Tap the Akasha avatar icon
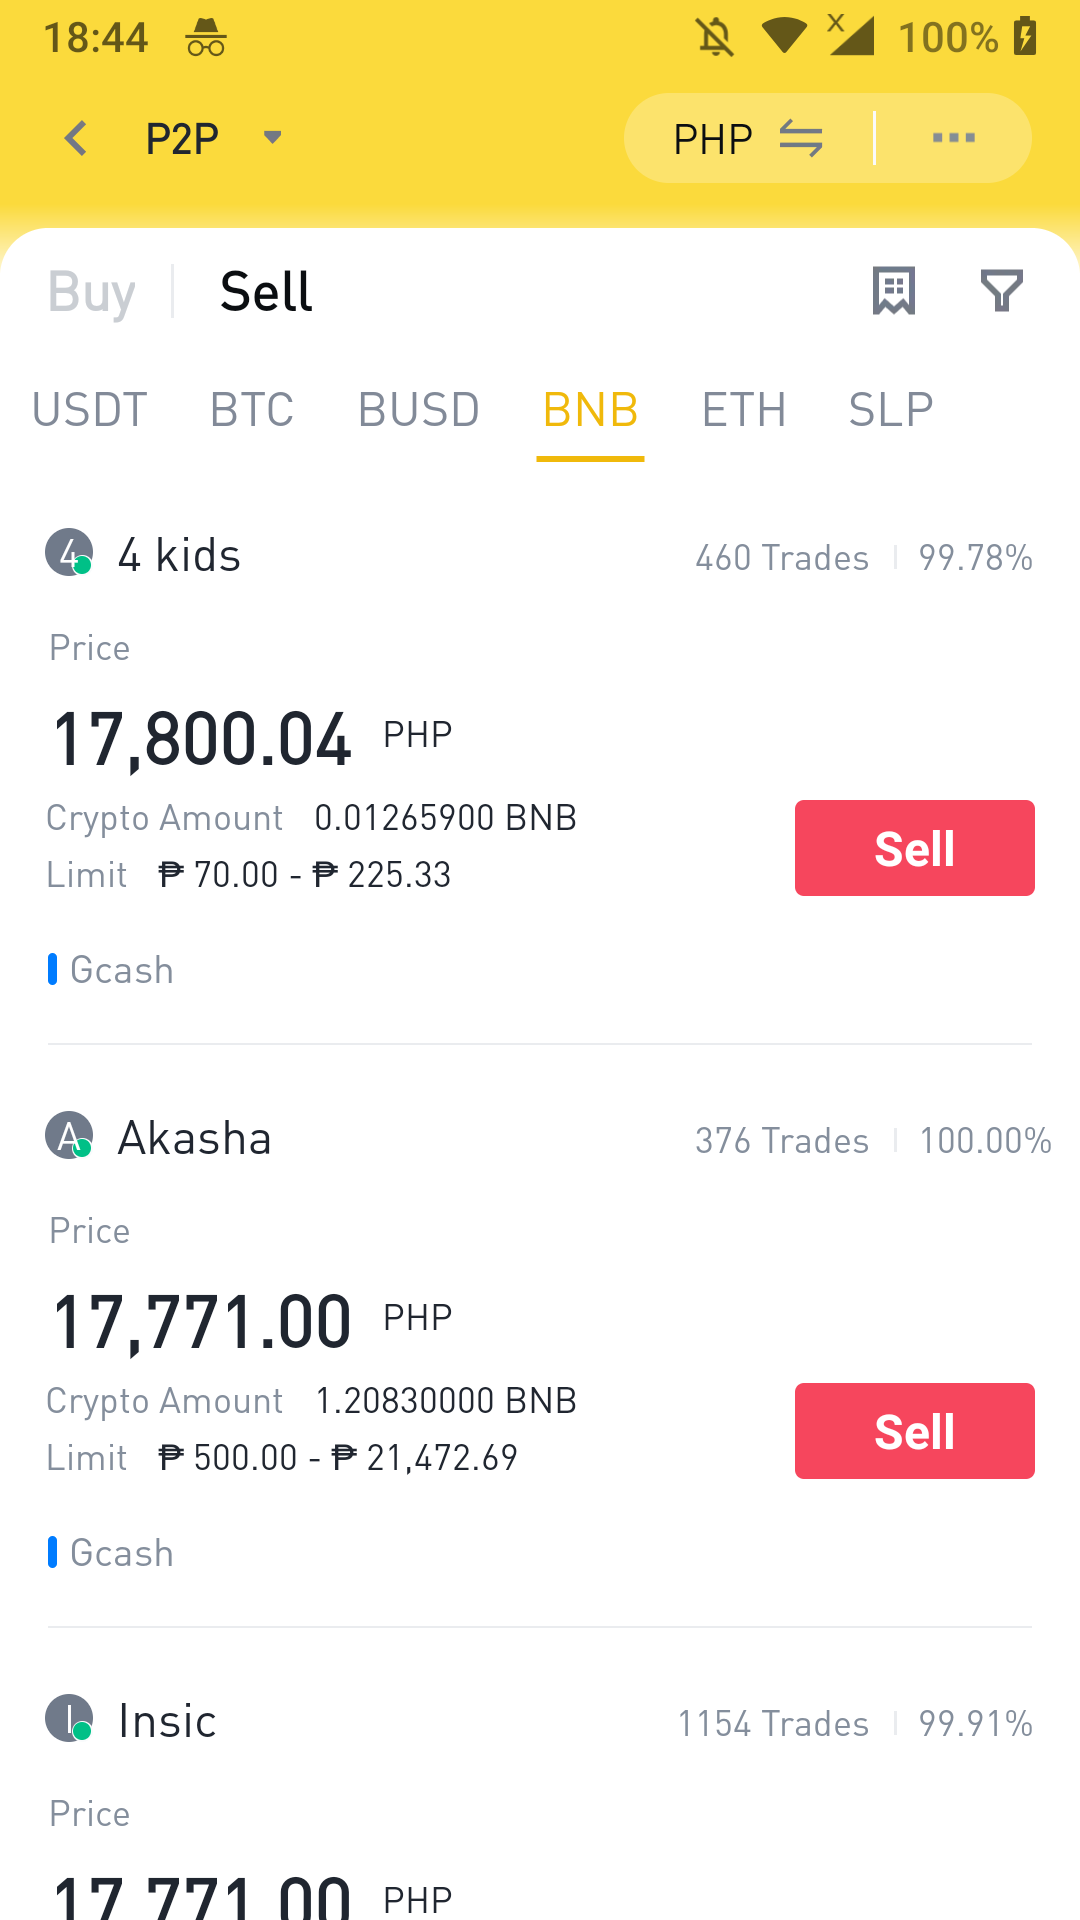The width and height of the screenshot is (1080, 1920). 68,1136
